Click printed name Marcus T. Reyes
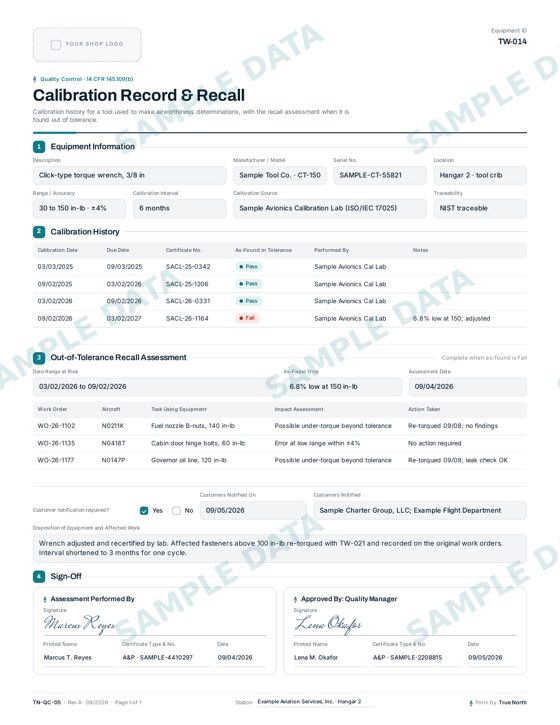The width and height of the screenshot is (560, 725). (68, 657)
